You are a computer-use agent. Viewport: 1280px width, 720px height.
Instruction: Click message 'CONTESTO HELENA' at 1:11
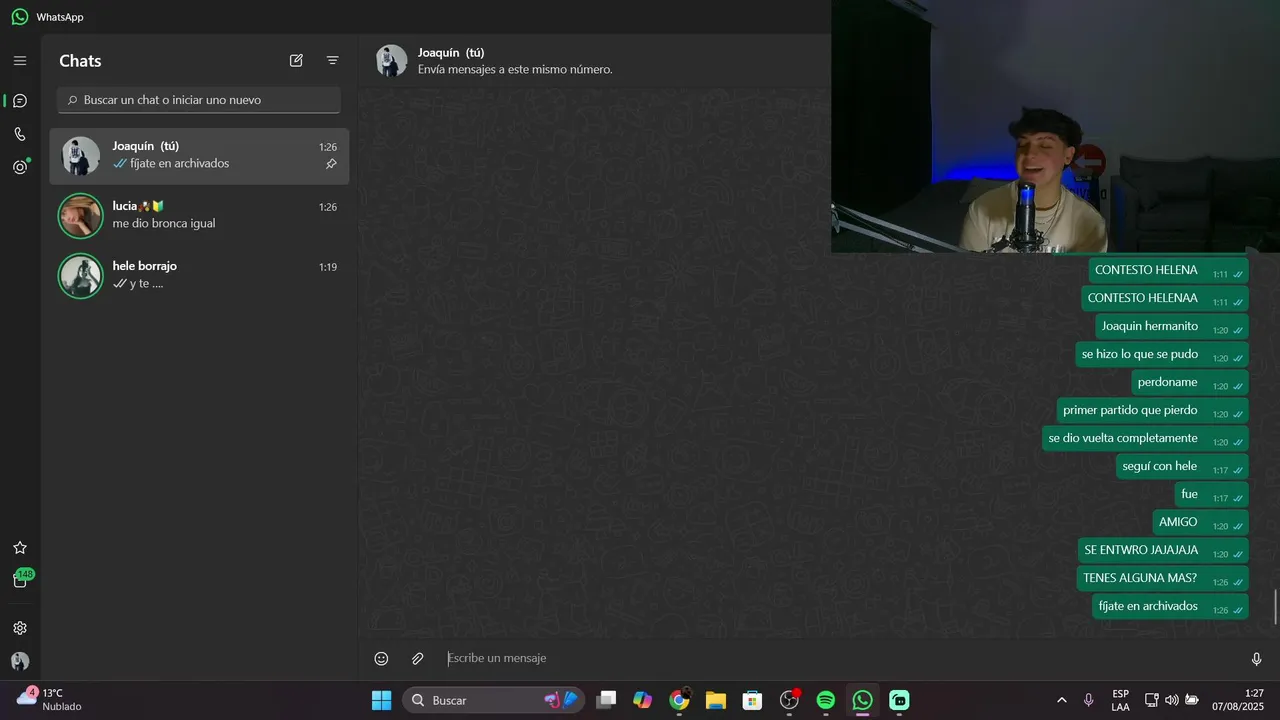pyautogui.click(x=1168, y=271)
